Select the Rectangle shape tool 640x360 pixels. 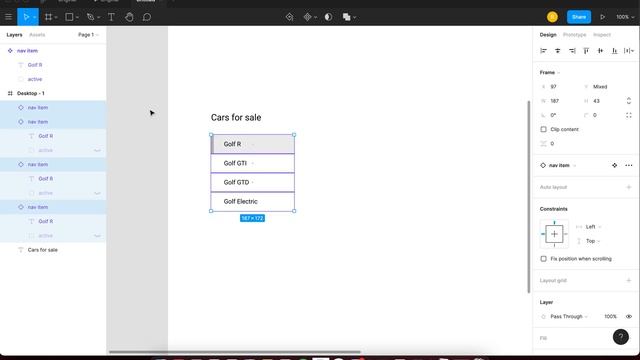[69, 17]
